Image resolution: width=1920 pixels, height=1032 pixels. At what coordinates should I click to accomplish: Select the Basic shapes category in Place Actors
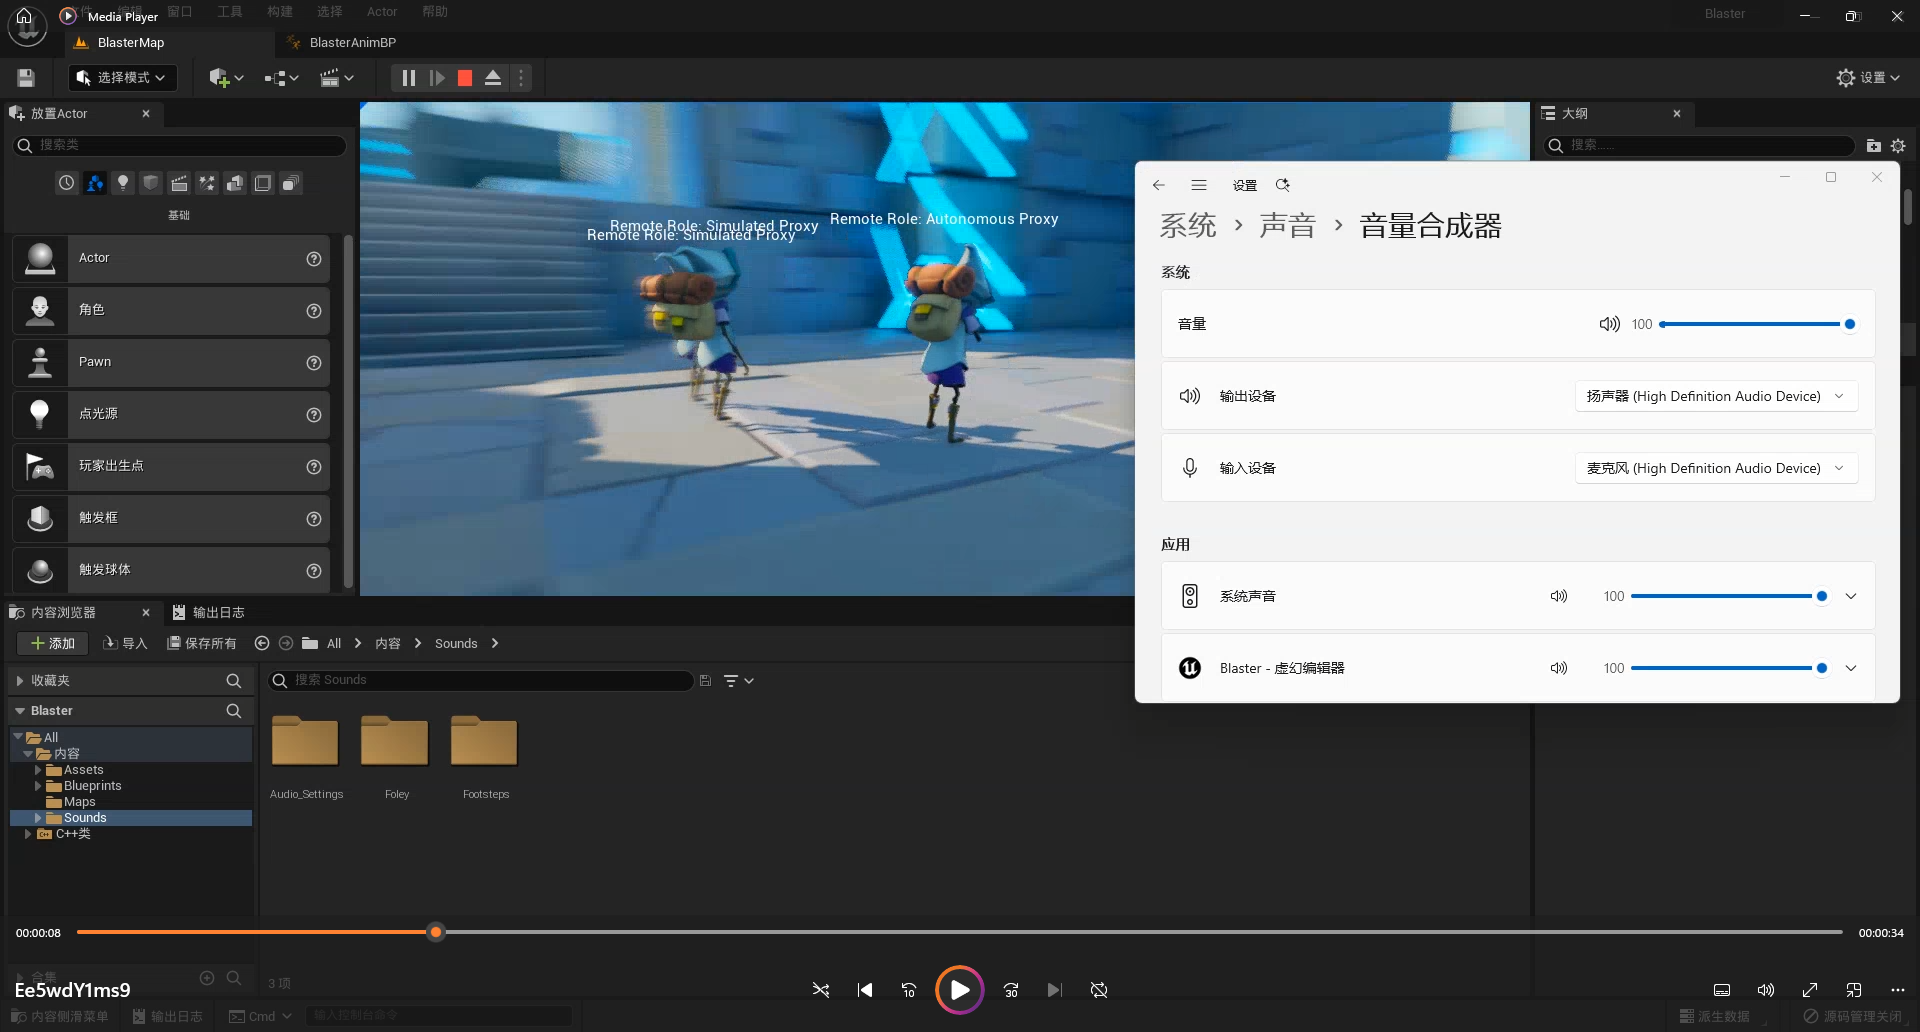(x=95, y=183)
